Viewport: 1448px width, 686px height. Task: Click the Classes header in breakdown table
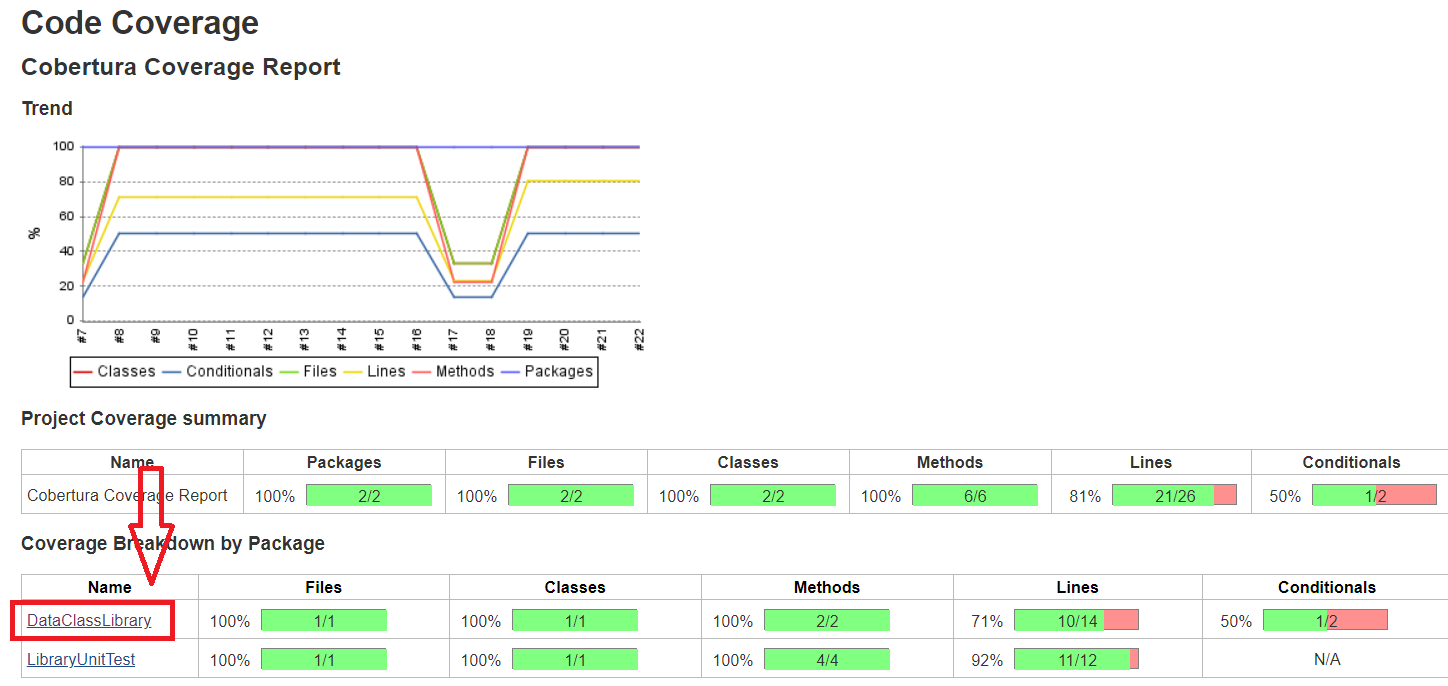pos(575,587)
